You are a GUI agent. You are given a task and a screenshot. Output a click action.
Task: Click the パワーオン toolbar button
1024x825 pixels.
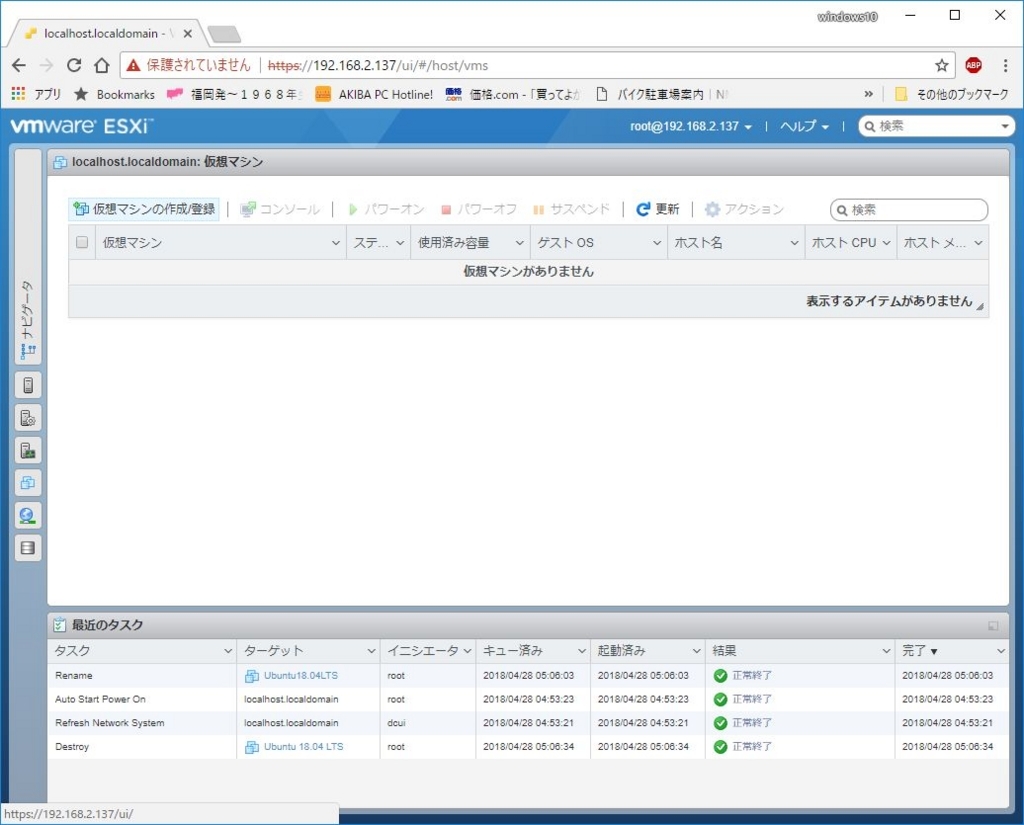click(386, 209)
